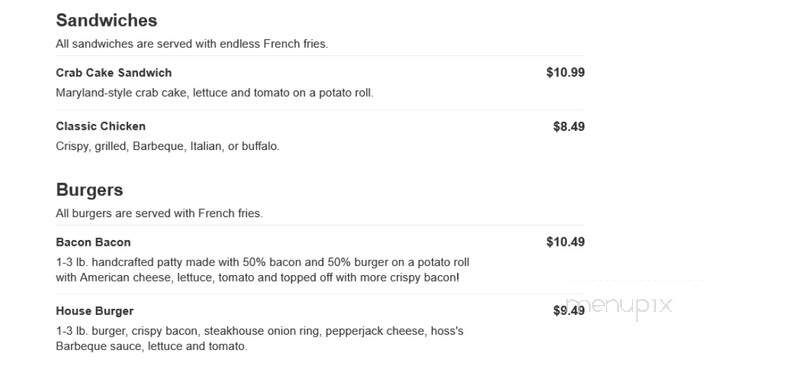Click the $10.99 Crab Cake price
Viewport: 798px width, 388px height.
click(x=565, y=72)
